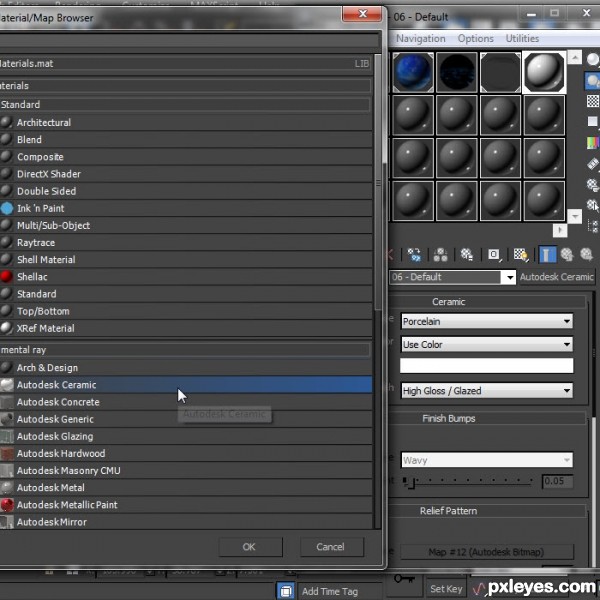Image resolution: width=600 pixels, height=600 pixels.
Task: Toggle the Backlight button in Material Editor
Action: coord(593,81)
